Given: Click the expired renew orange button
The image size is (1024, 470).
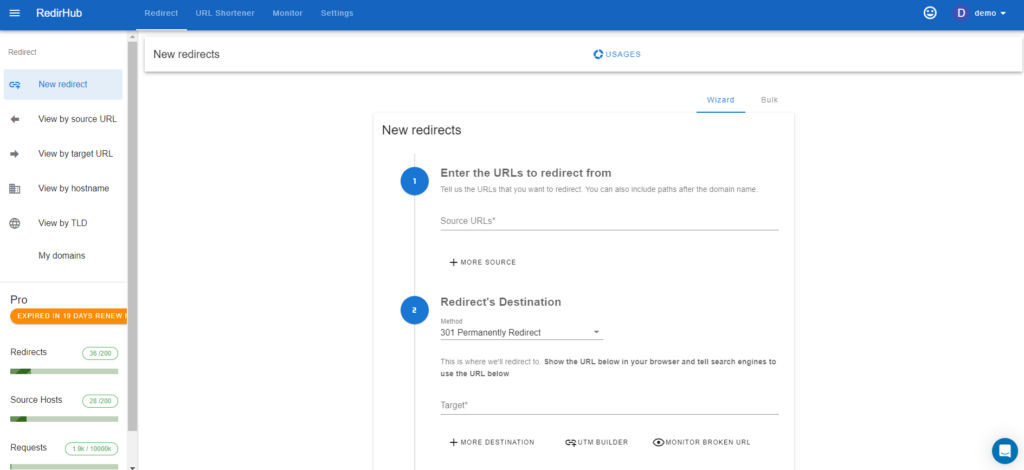Looking at the screenshot, I should (x=69, y=316).
